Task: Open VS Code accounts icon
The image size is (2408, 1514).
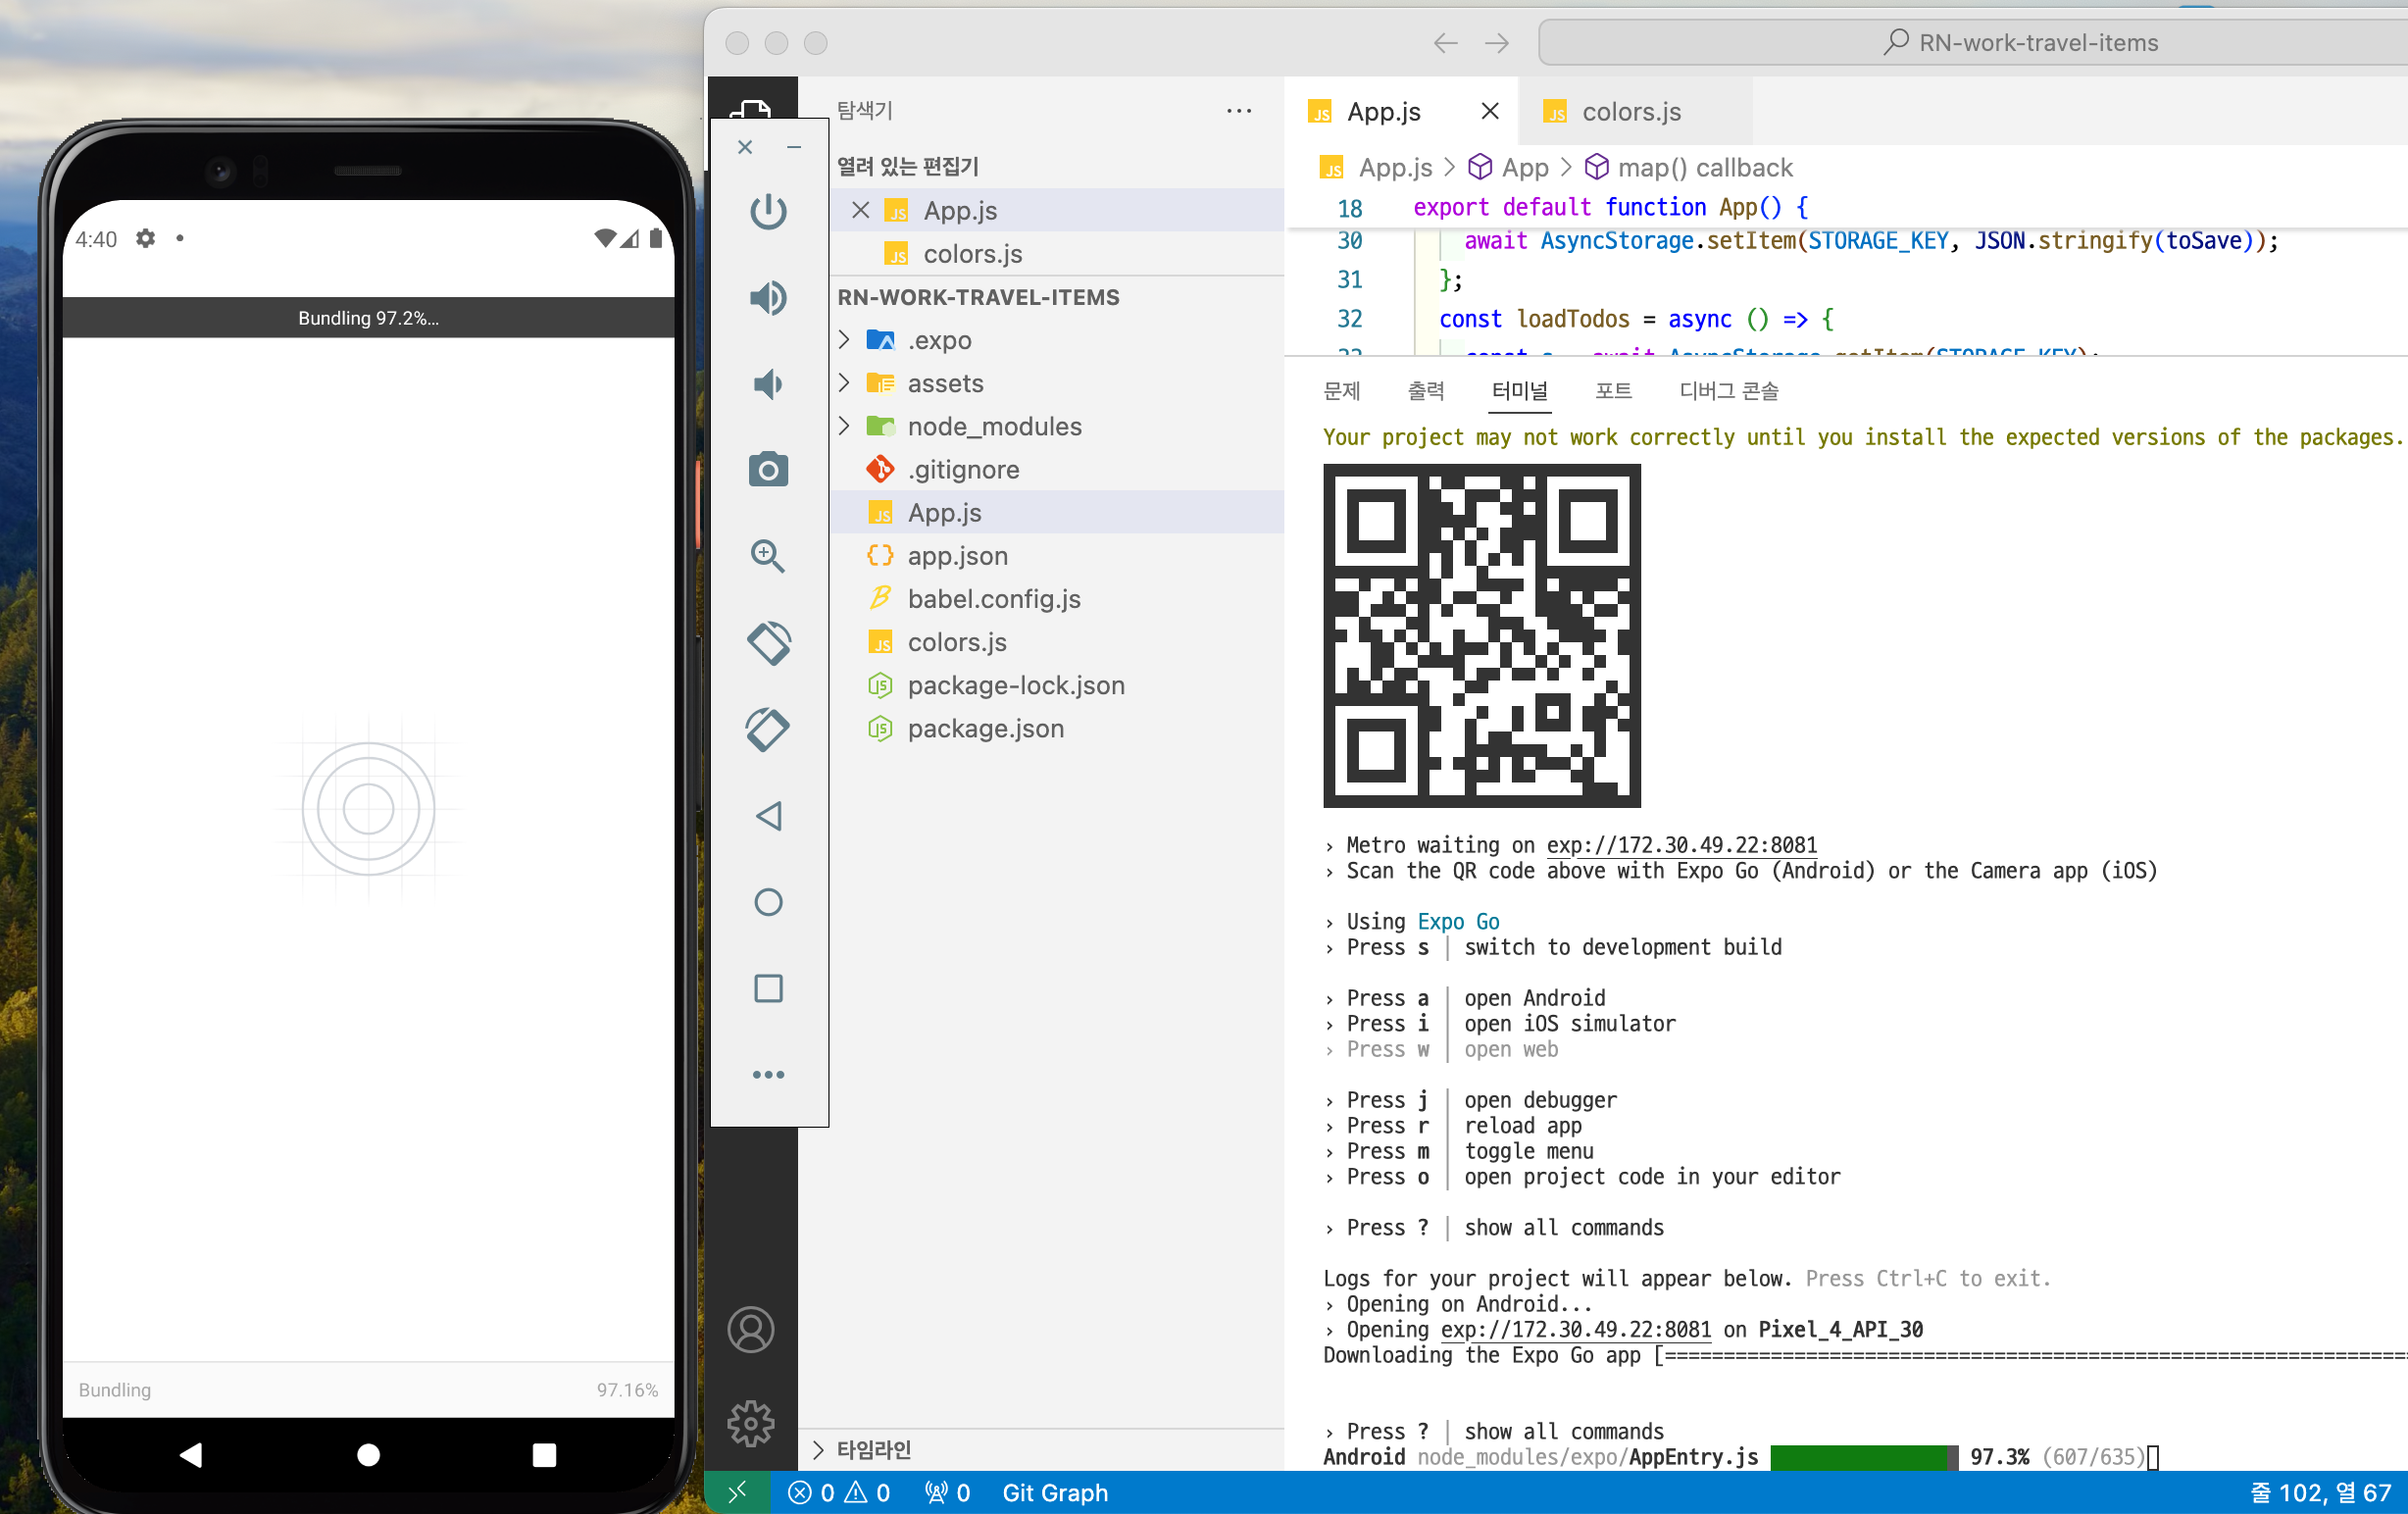Action: pos(751,1329)
